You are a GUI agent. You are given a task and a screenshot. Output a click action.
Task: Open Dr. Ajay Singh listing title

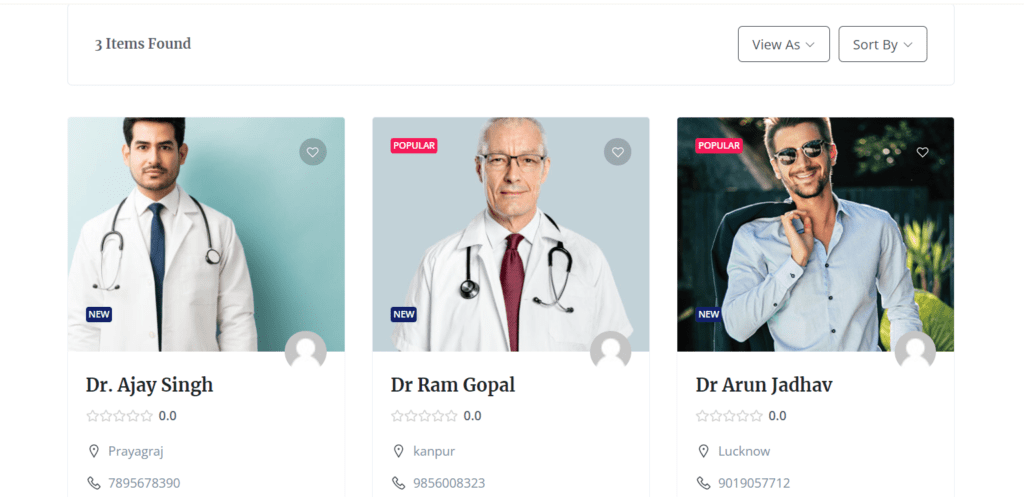(150, 385)
